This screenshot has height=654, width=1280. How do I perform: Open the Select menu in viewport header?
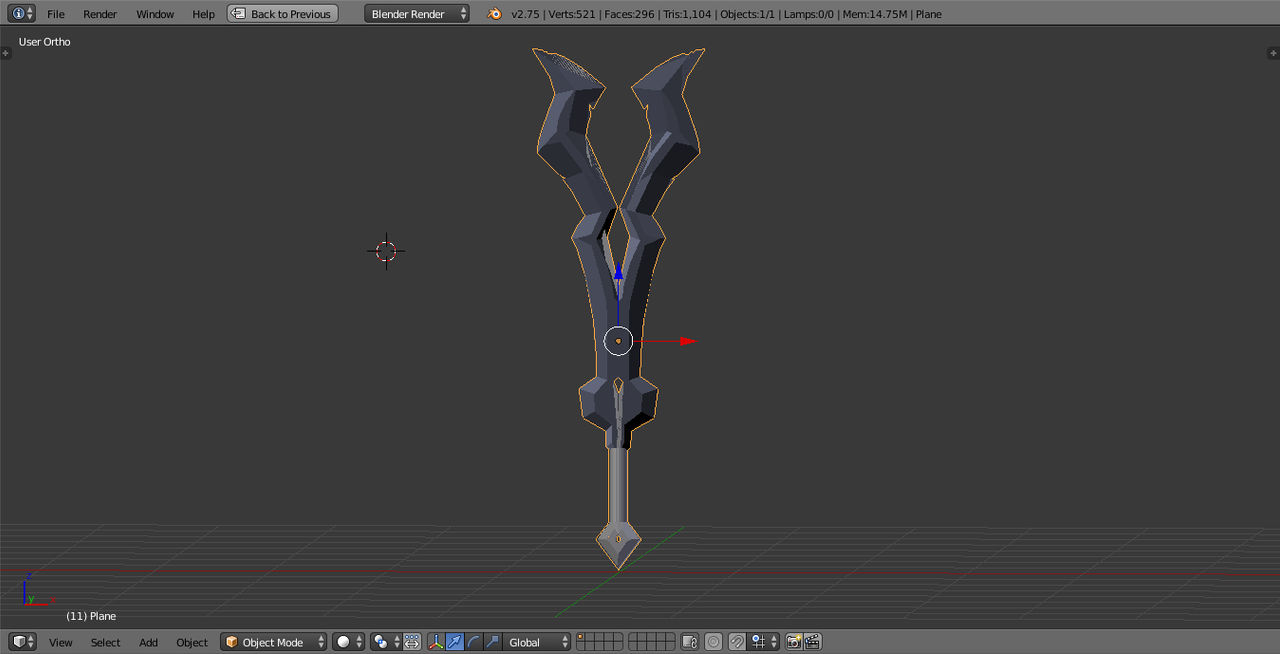coord(105,642)
